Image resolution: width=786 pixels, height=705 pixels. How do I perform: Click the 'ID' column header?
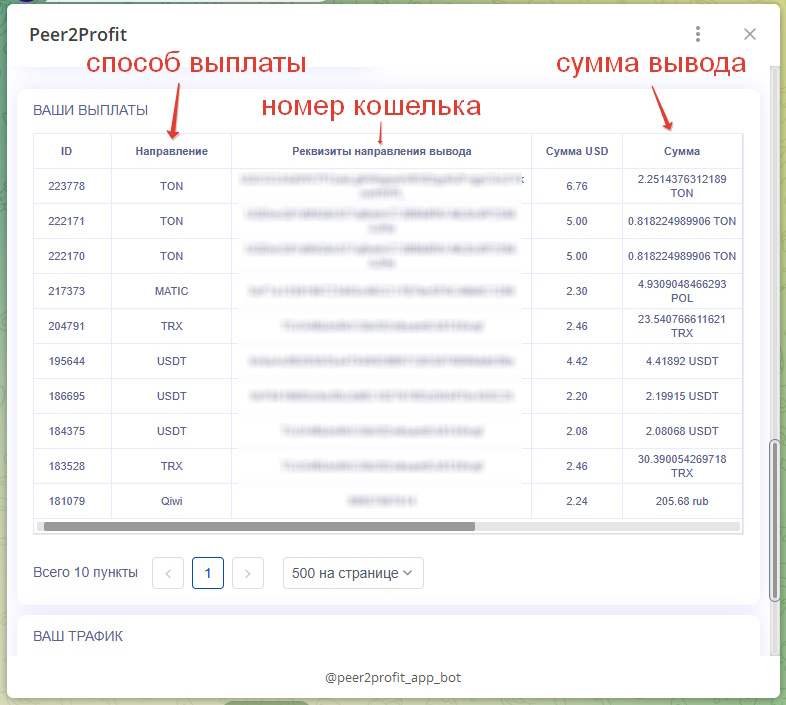[67, 151]
